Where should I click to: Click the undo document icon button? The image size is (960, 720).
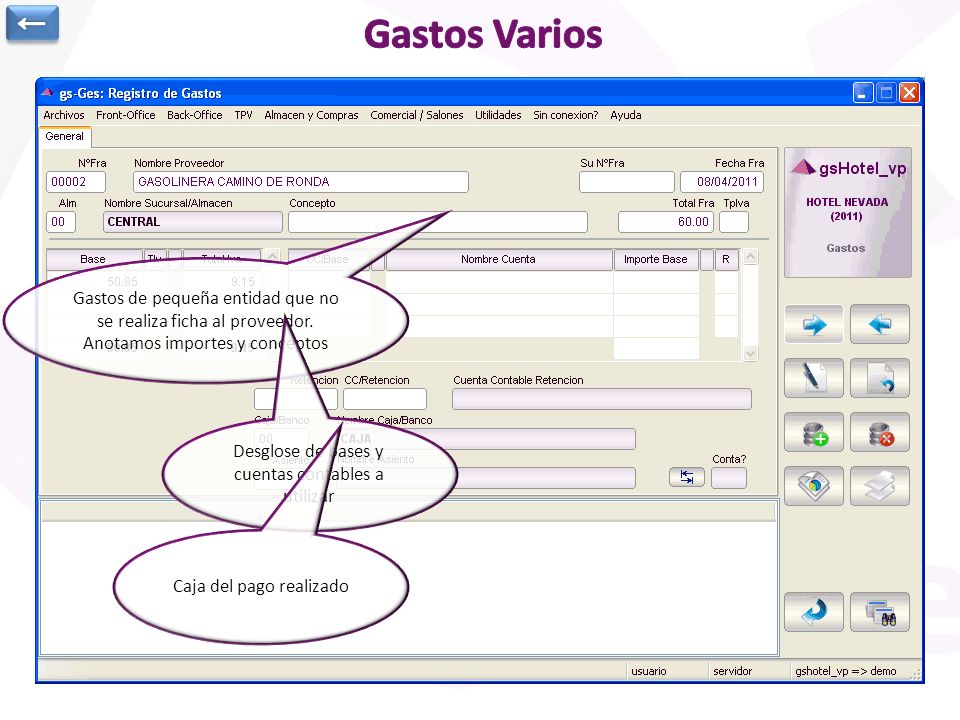tap(880, 378)
